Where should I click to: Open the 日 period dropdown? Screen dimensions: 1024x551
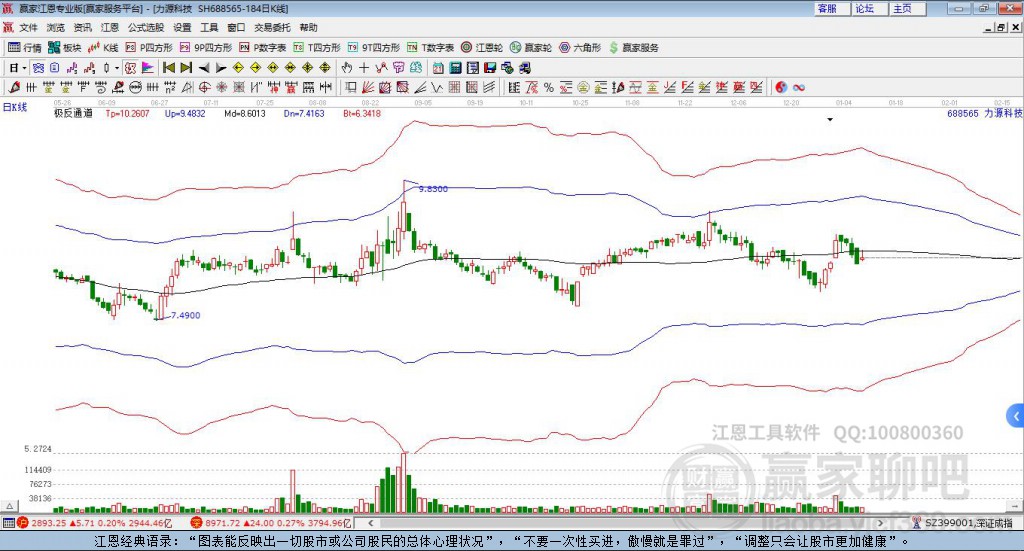[x=17, y=67]
